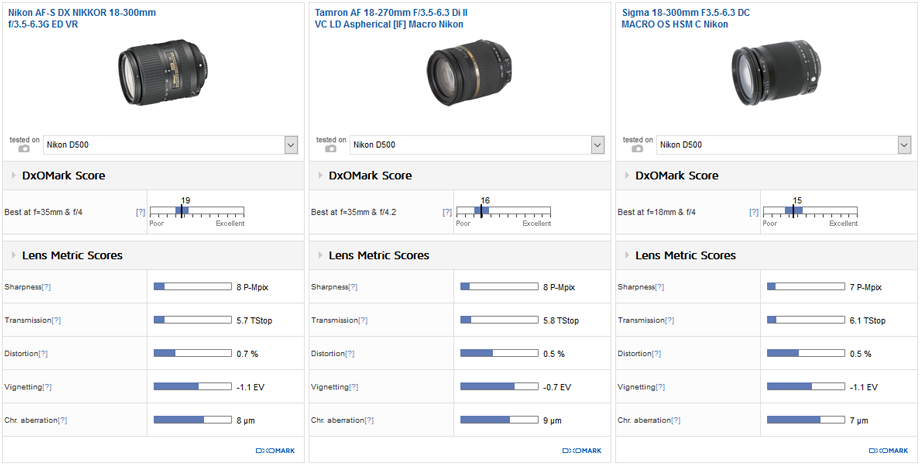Click '0.7 %' distortion value in Nikon panel

248,354
